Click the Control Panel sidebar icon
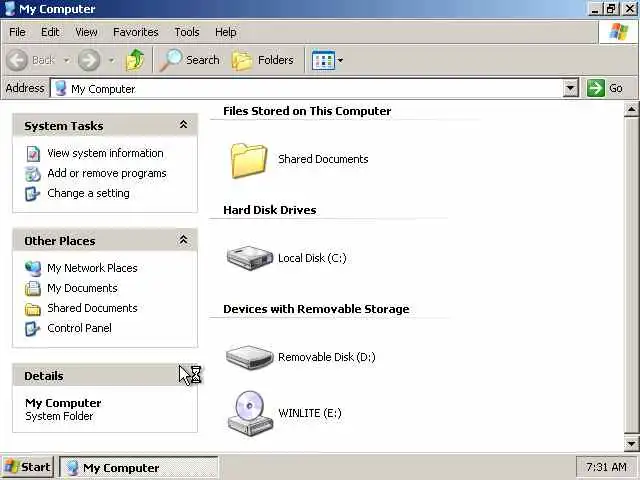The image size is (640, 480). coord(33,329)
